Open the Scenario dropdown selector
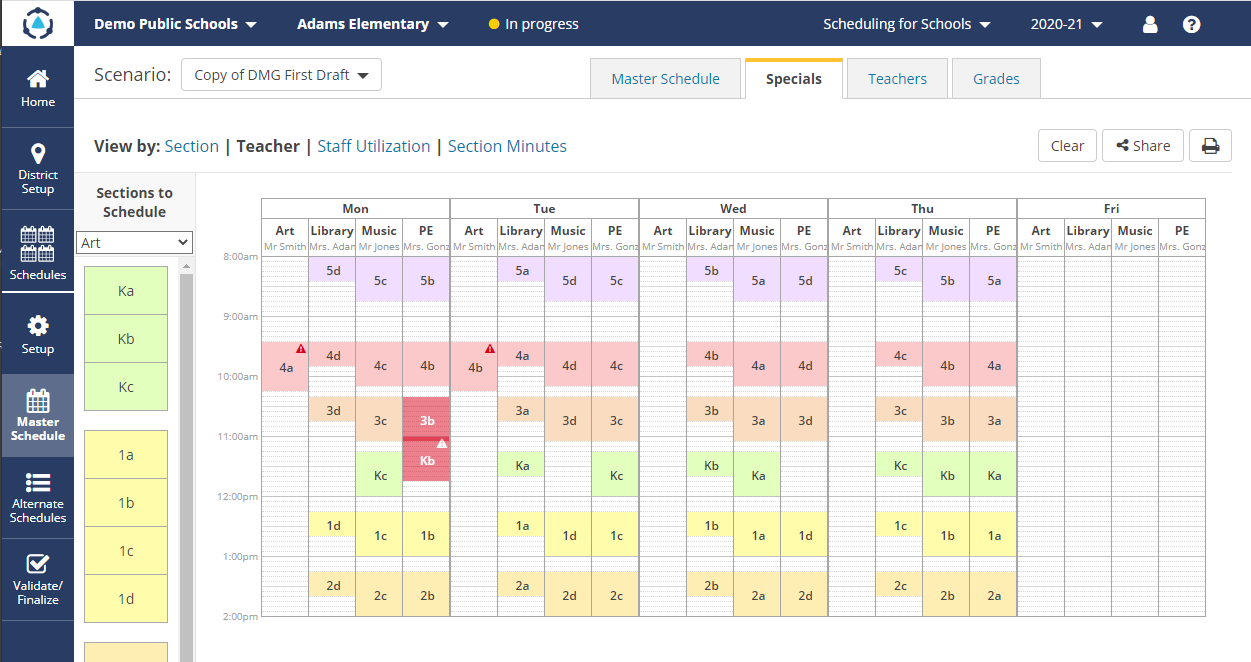 (281, 75)
